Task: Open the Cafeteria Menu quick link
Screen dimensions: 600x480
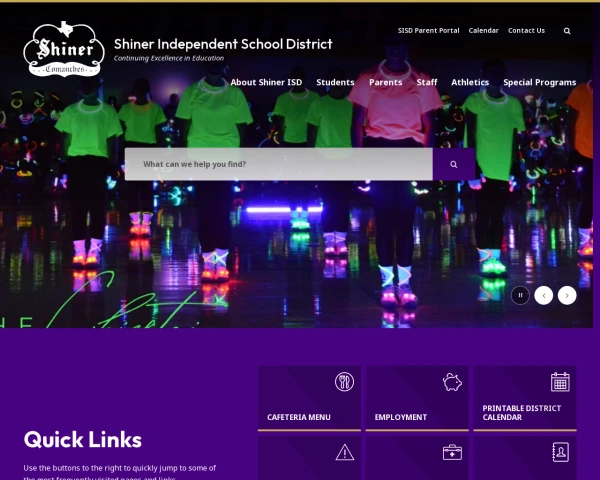Action: [x=309, y=398]
